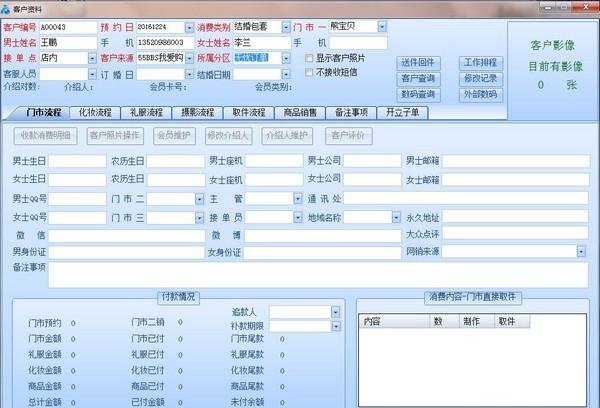This screenshot has height=408, width=600.
Task: Click the 会员维护 button
Action: pyautogui.click(x=174, y=136)
